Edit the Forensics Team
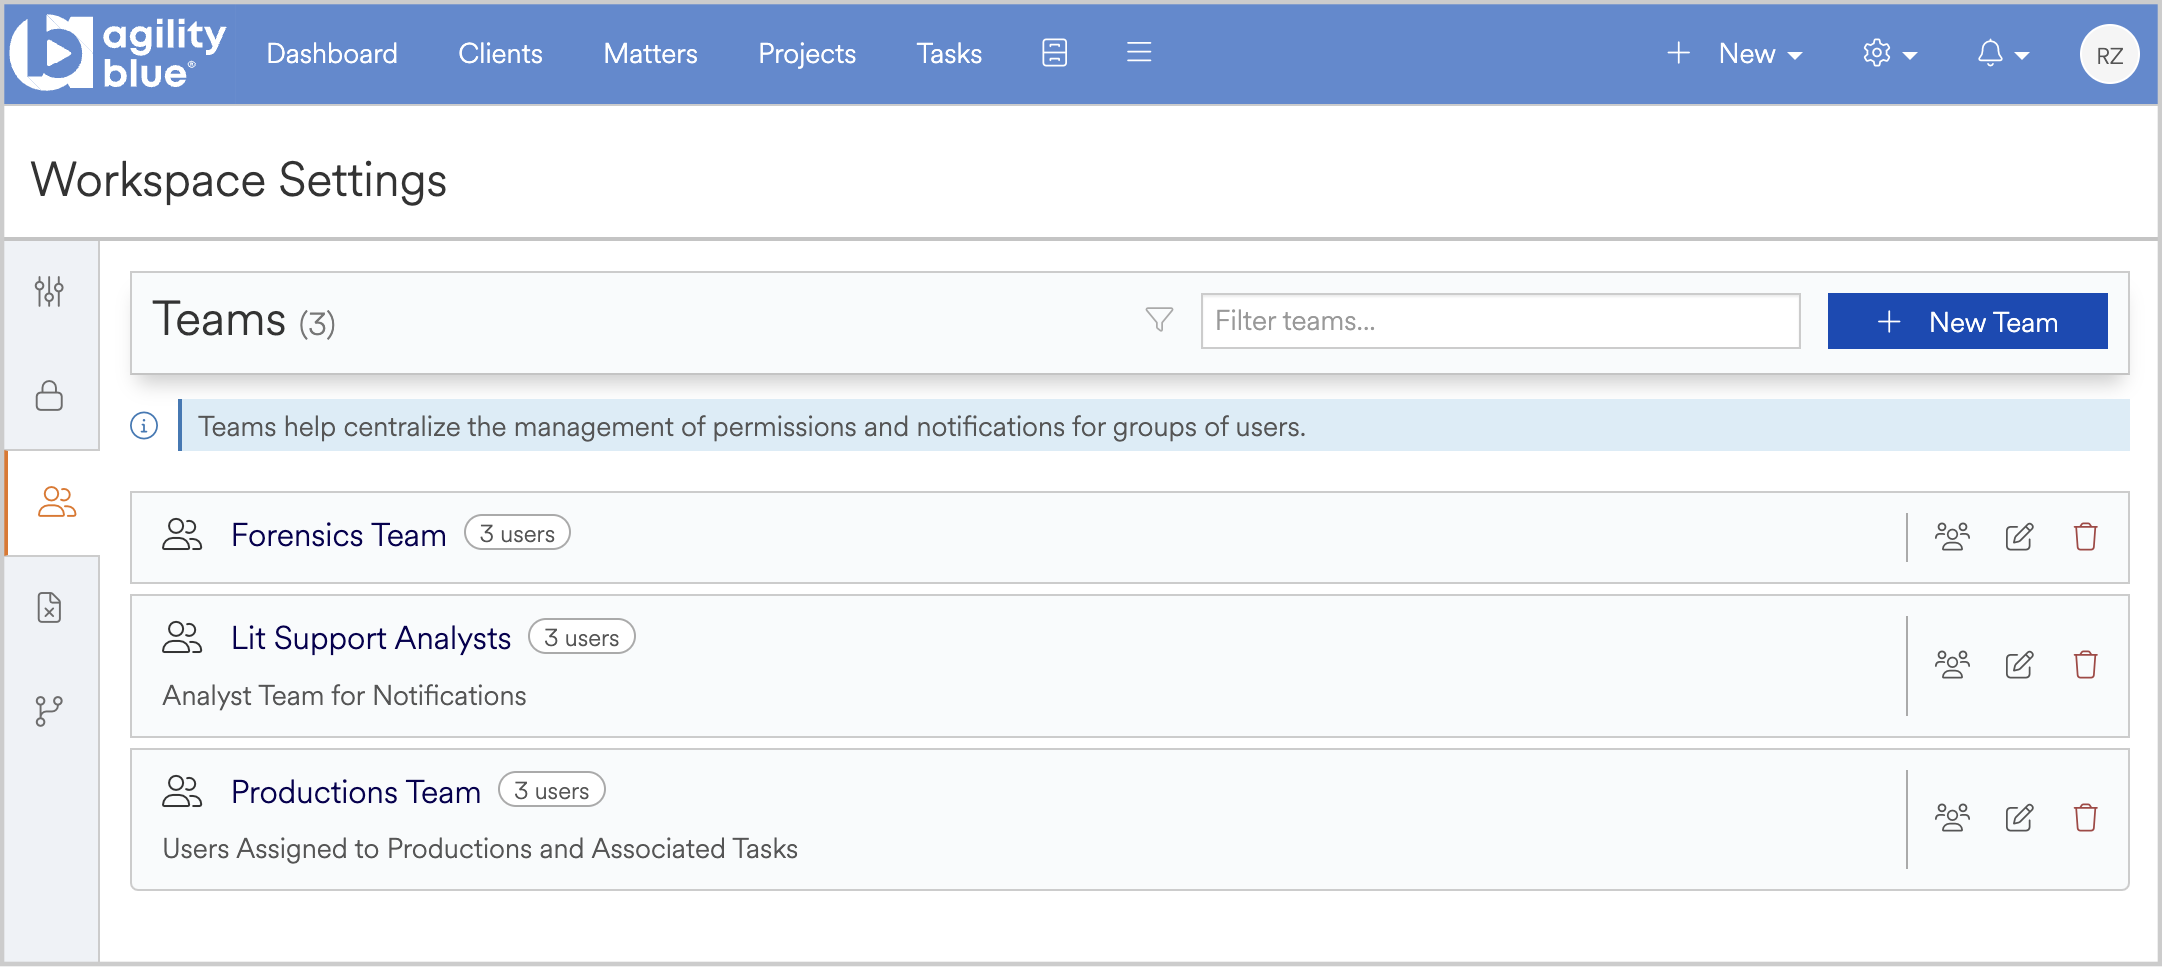 [2020, 537]
